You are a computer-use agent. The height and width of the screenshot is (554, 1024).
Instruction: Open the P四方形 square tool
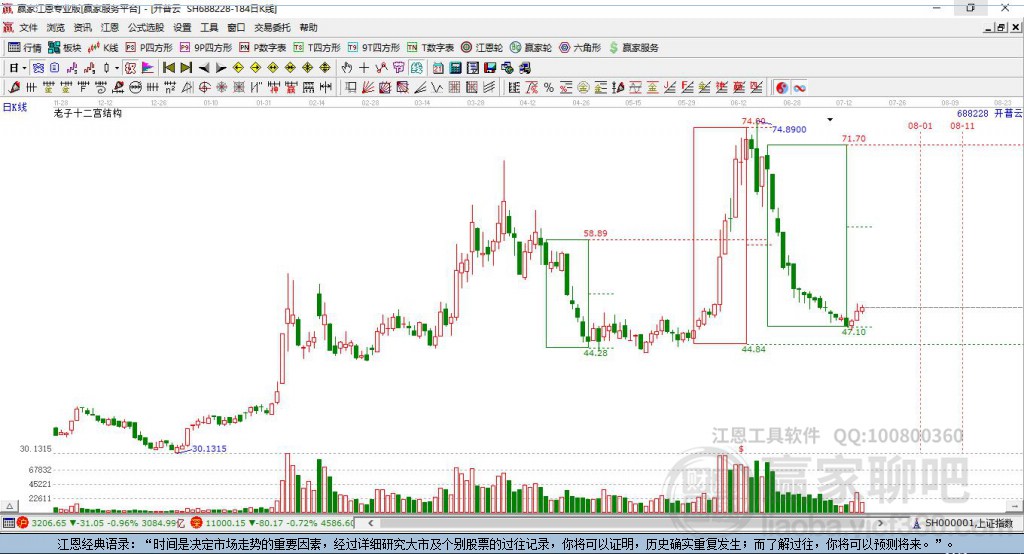tap(149, 48)
